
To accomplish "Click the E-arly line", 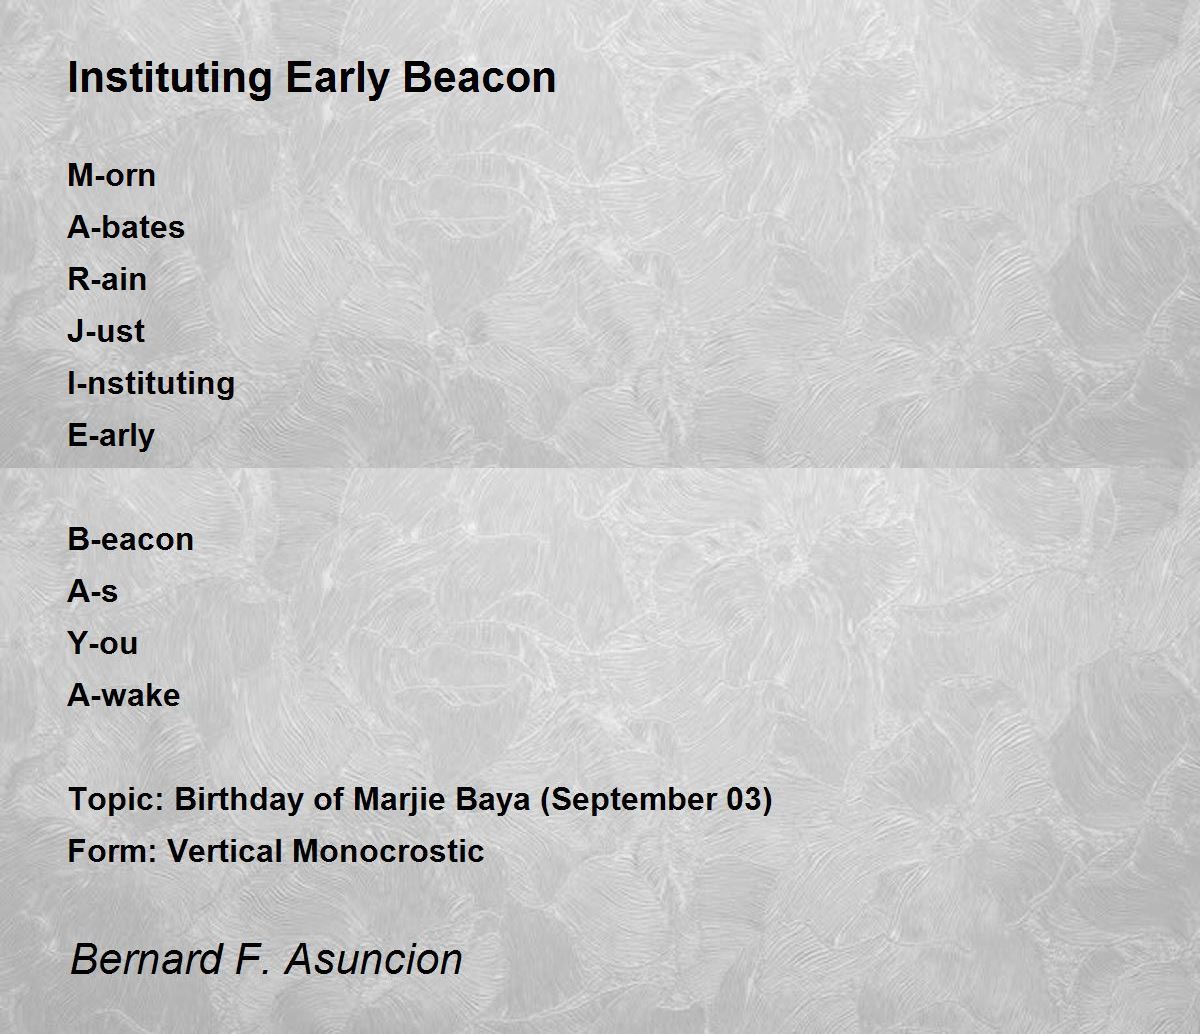I will 111,436.
